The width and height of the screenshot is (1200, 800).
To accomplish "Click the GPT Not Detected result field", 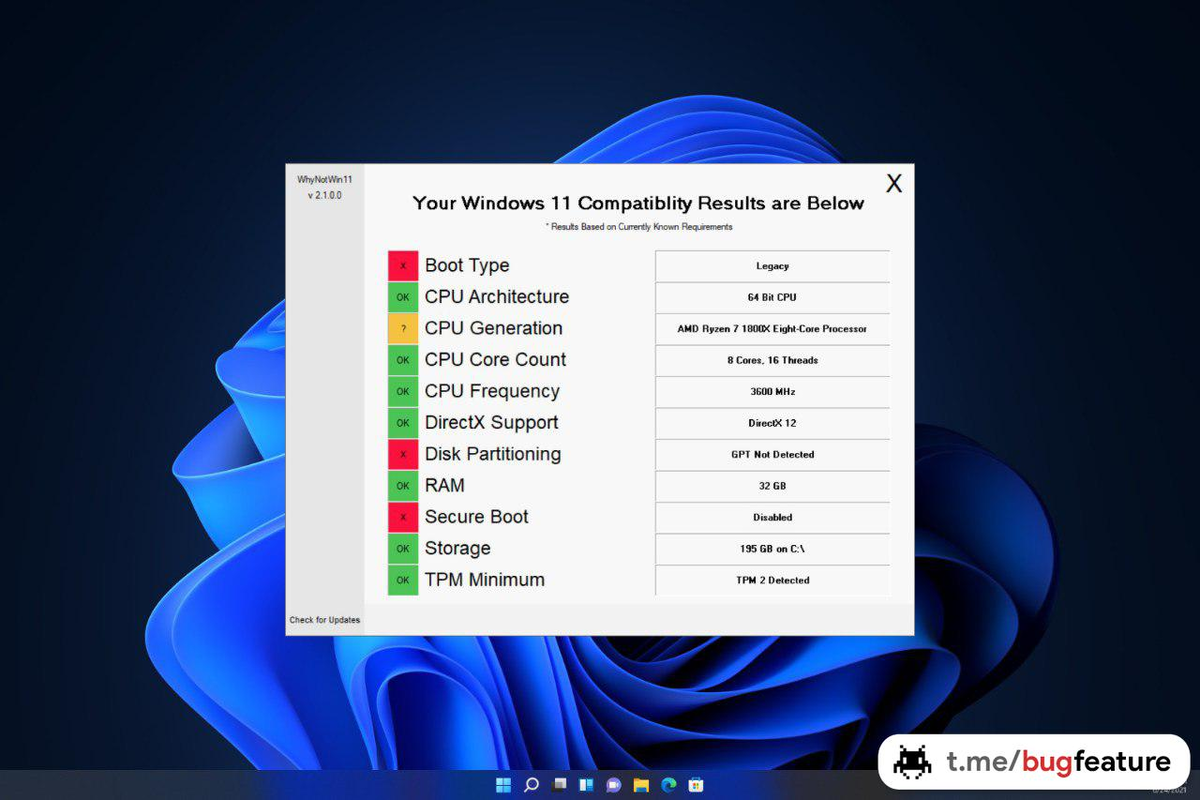I will point(772,454).
